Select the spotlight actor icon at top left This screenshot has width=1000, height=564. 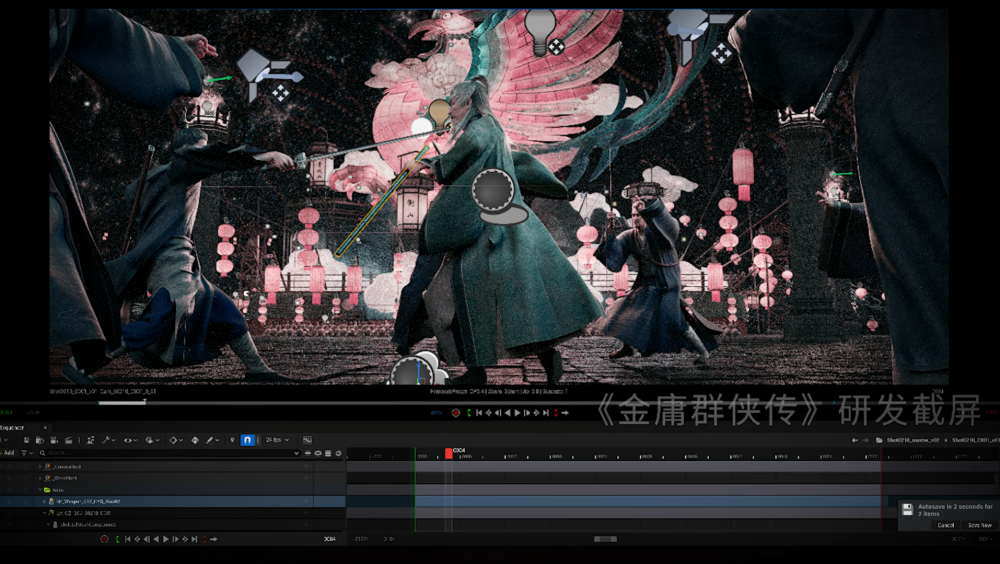(x=267, y=73)
